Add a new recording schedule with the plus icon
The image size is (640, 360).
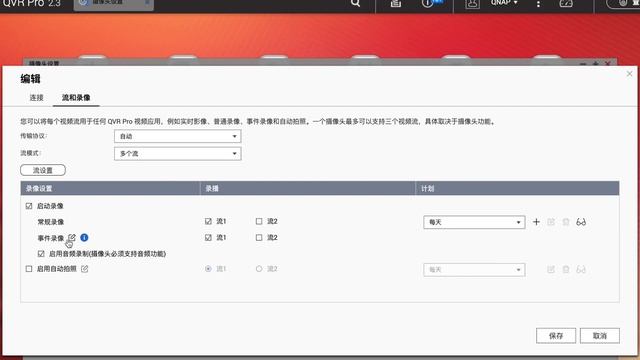click(536, 222)
